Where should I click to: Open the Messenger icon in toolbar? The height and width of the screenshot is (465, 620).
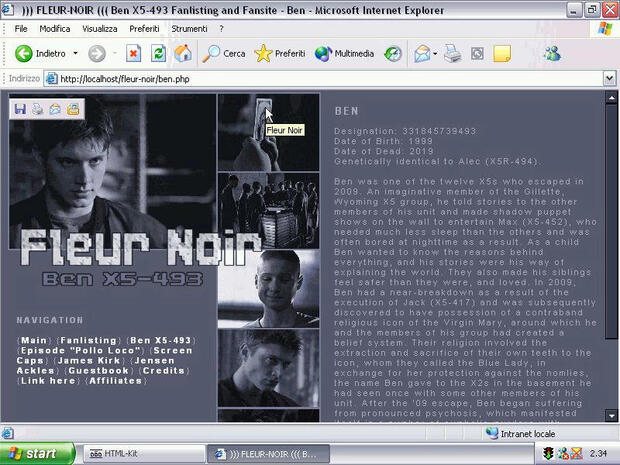point(552,53)
